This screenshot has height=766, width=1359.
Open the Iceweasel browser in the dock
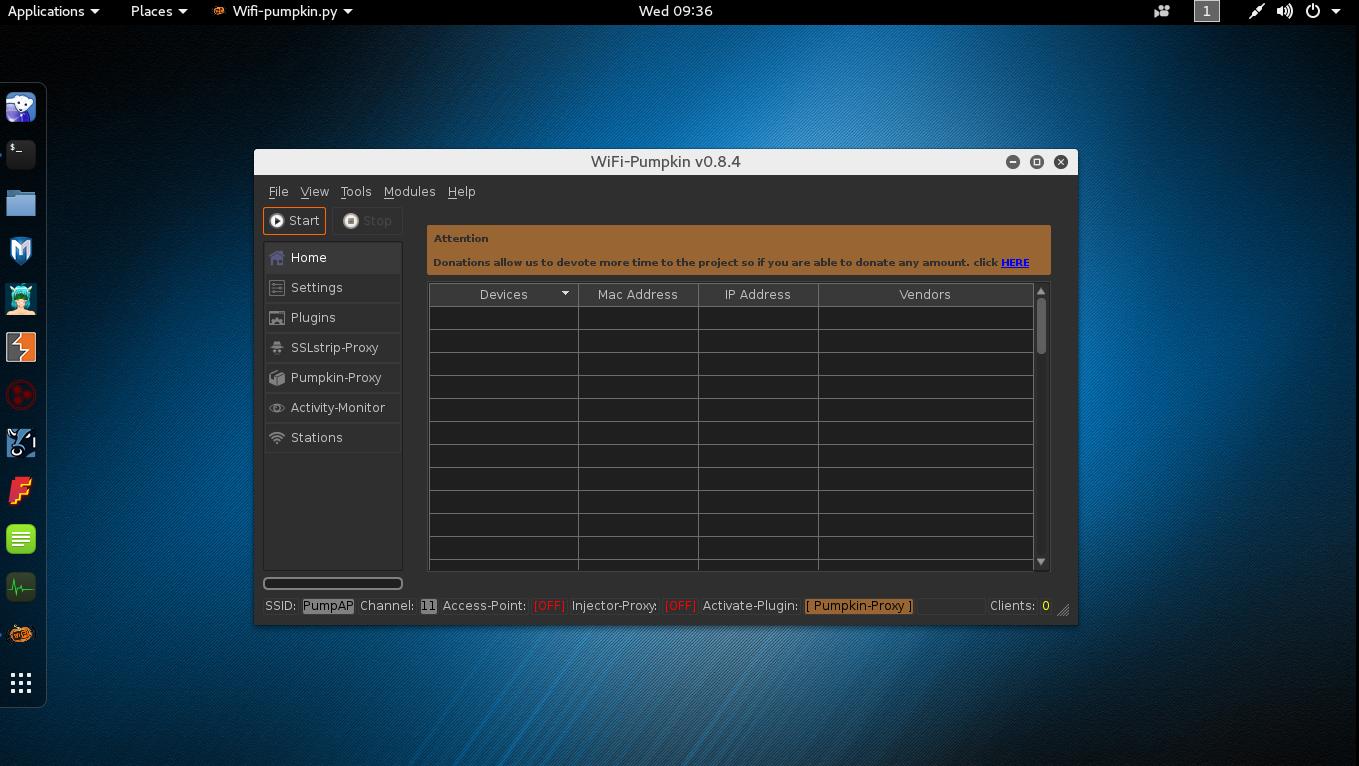coord(21,106)
